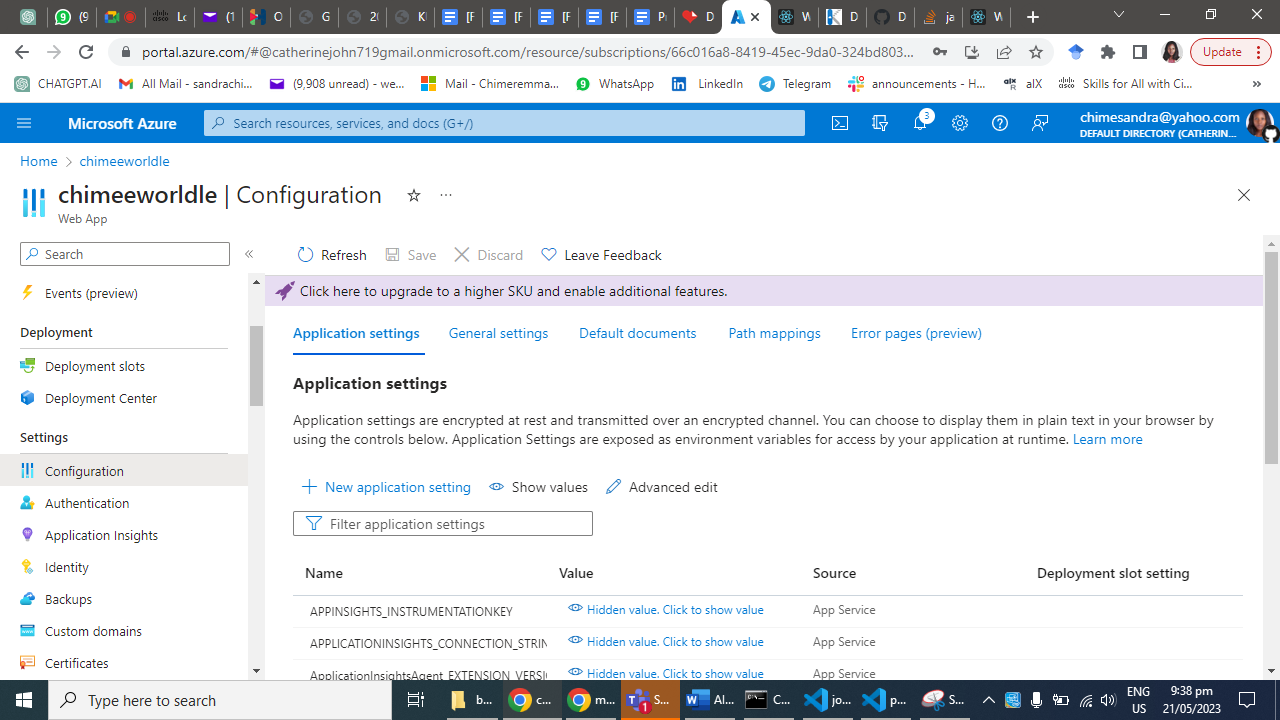Open the Azure Help question mark icon

[1000, 123]
